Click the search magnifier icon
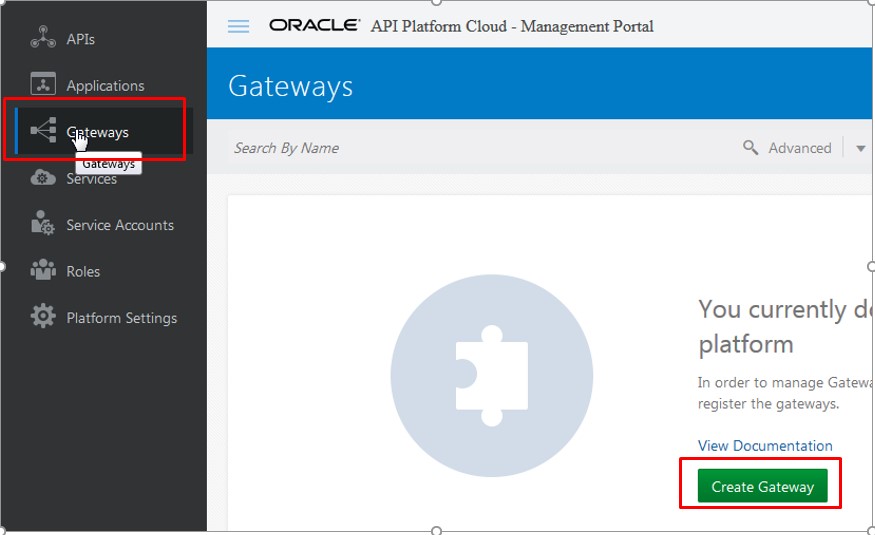The height and width of the screenshot is (535, 875). [x=751, y=148]
